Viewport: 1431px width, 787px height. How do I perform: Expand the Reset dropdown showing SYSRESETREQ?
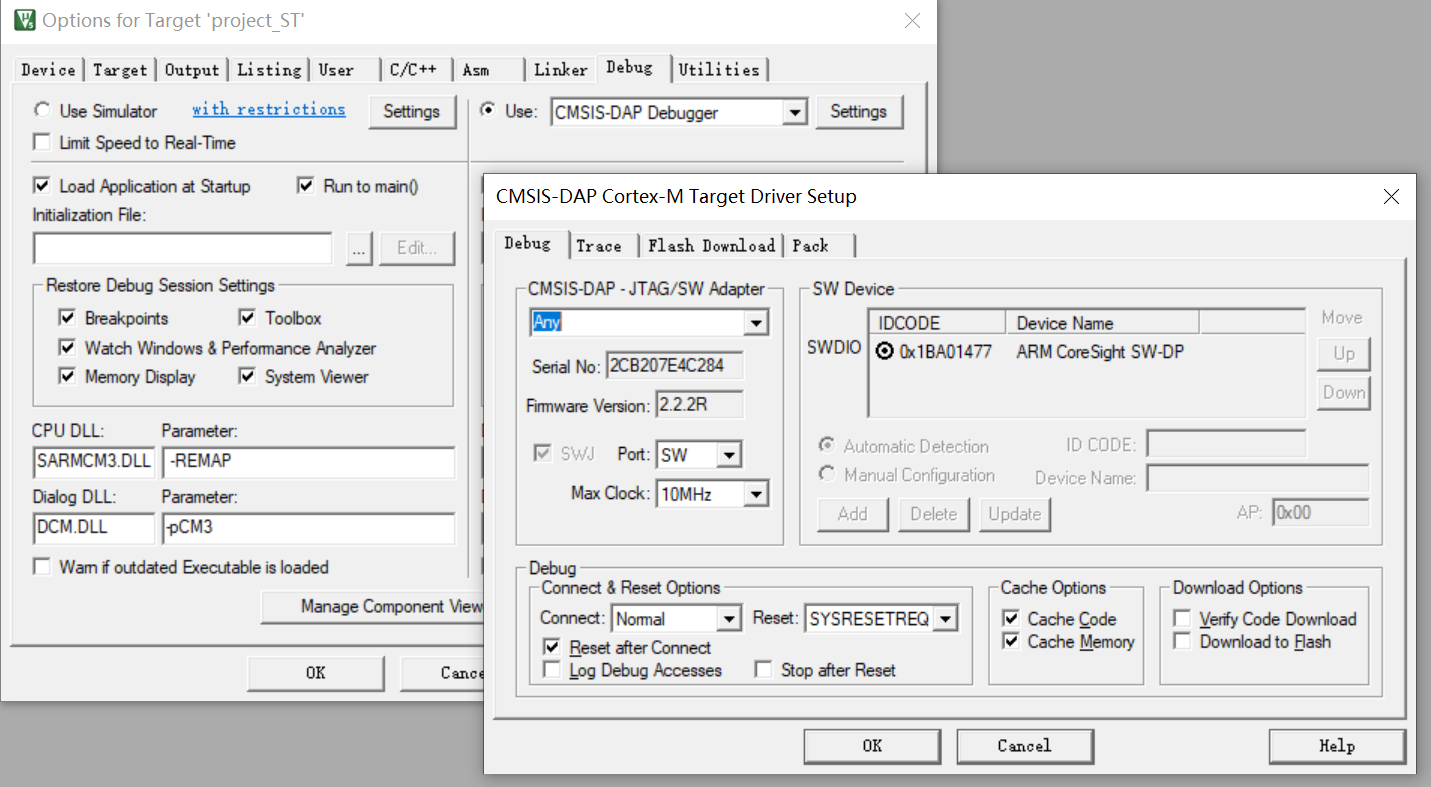(x=945, y=619)
